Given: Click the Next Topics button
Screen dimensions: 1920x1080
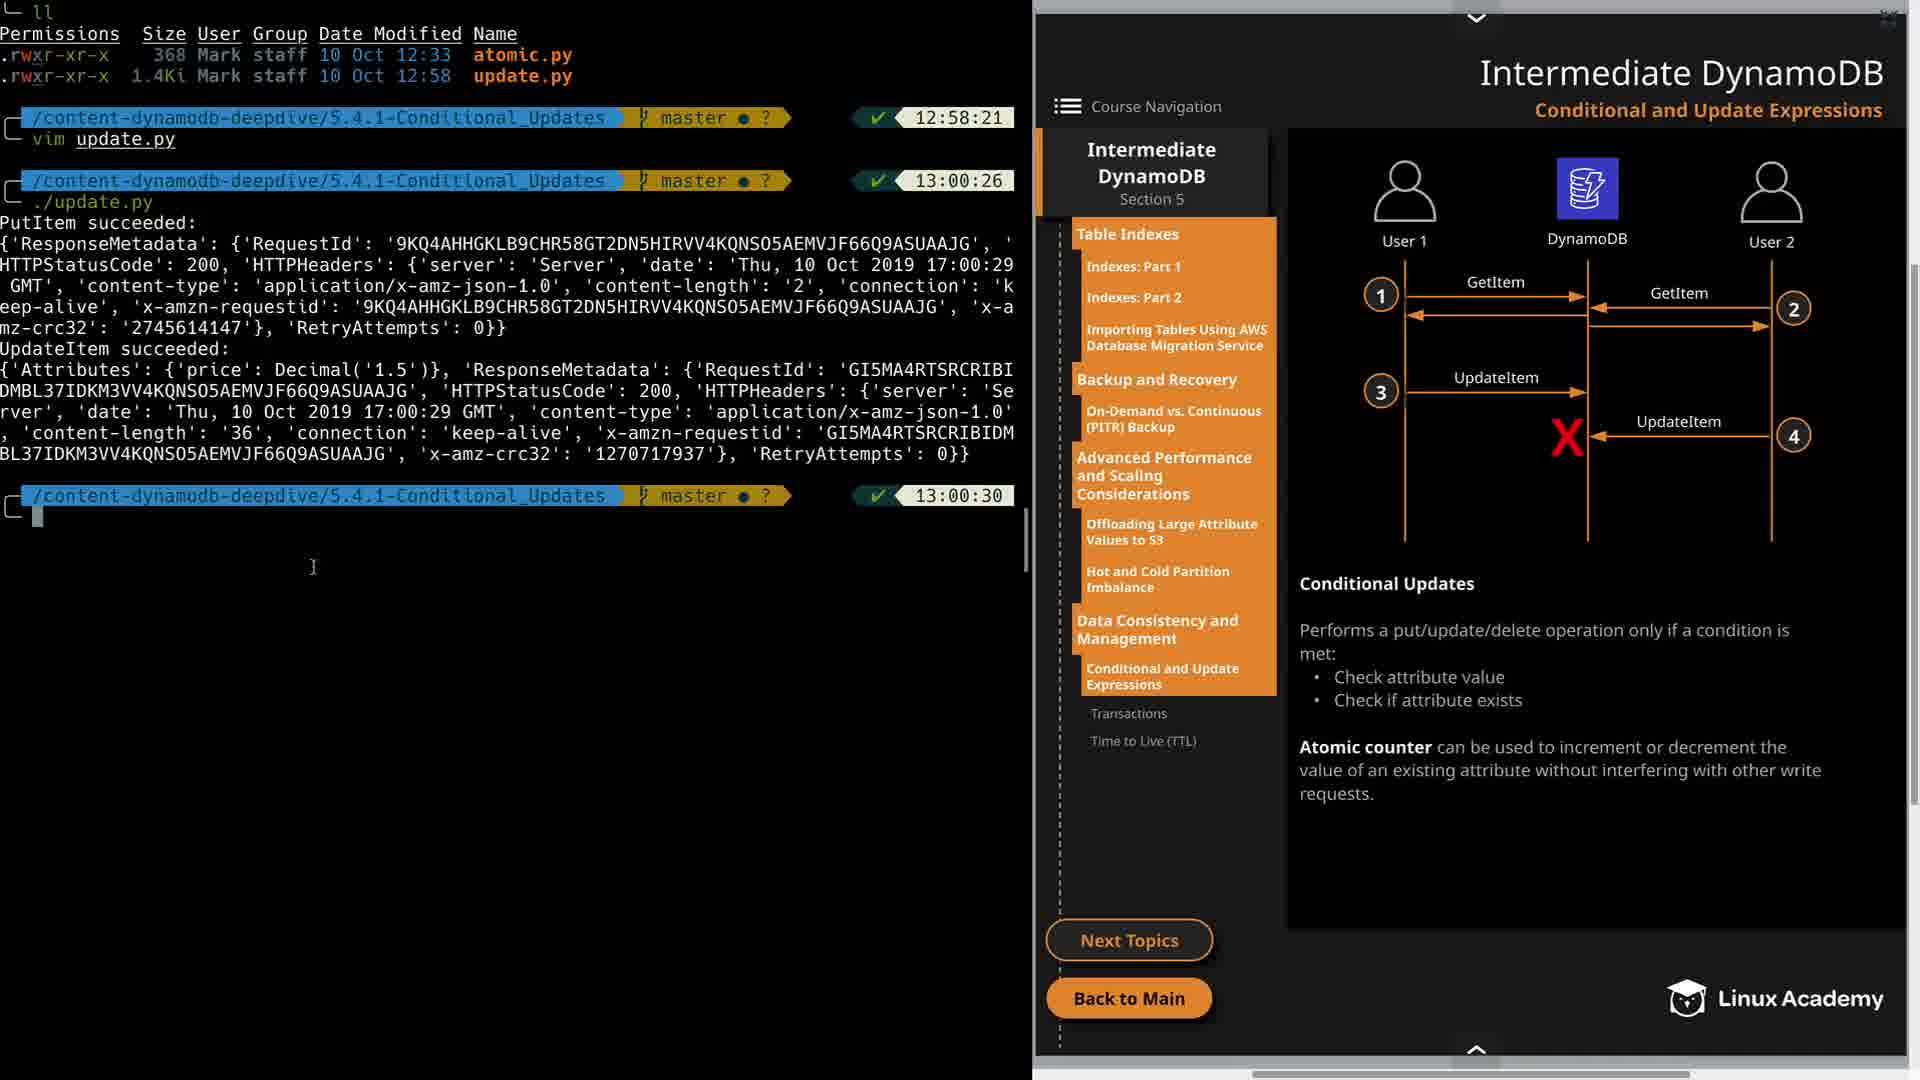Looking at the screenshot, I should tap(1129, 940).
